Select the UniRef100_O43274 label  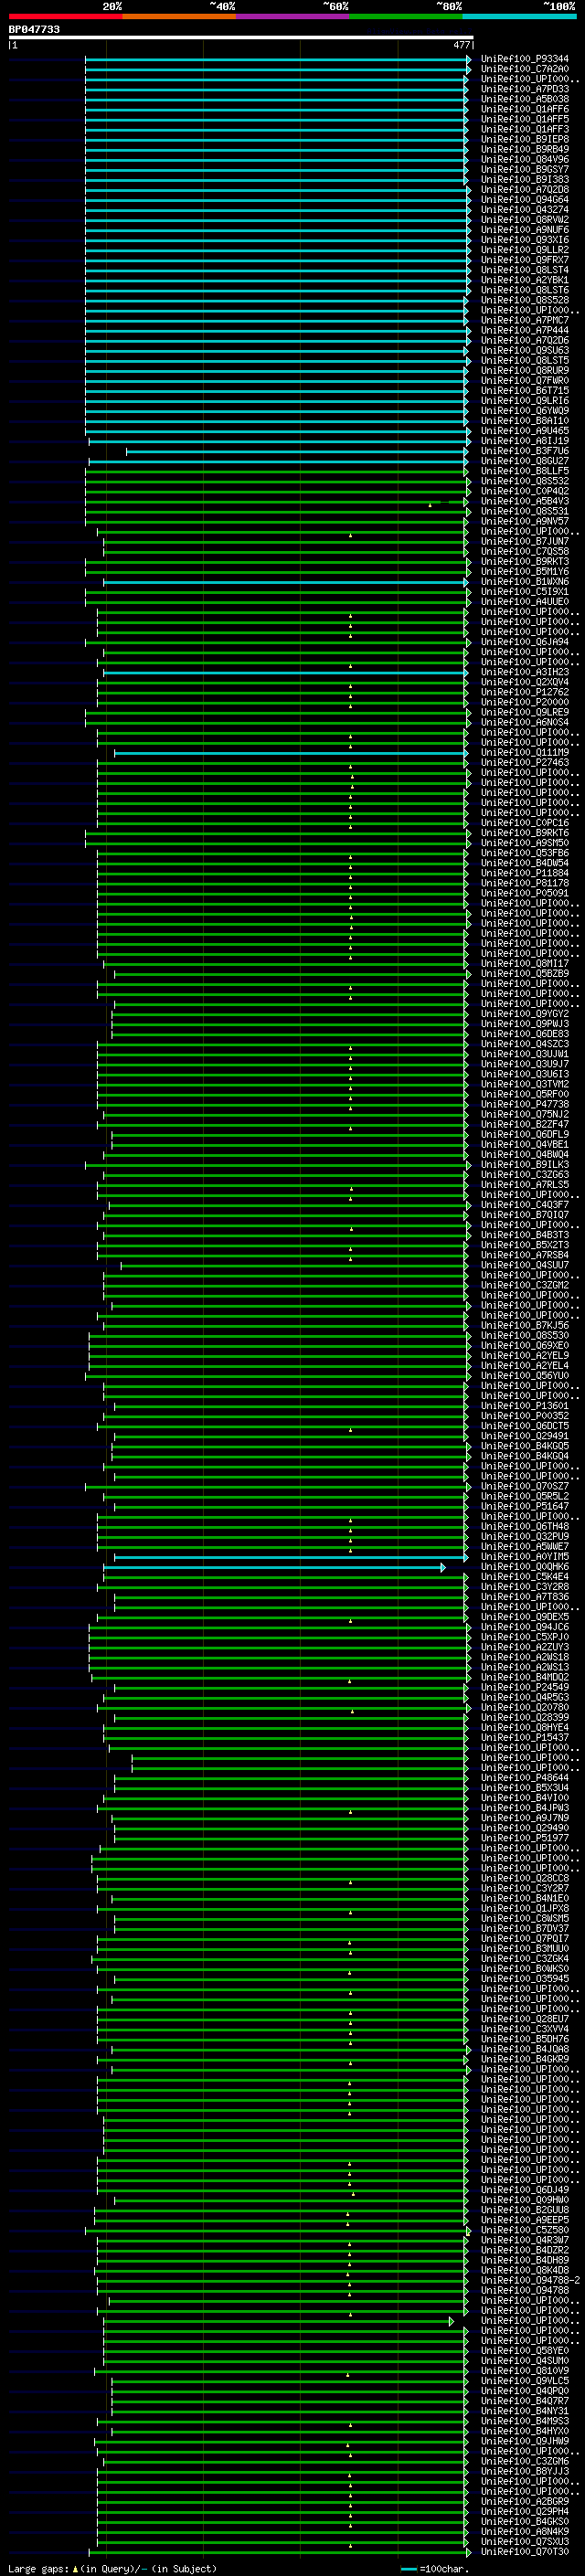524,210
